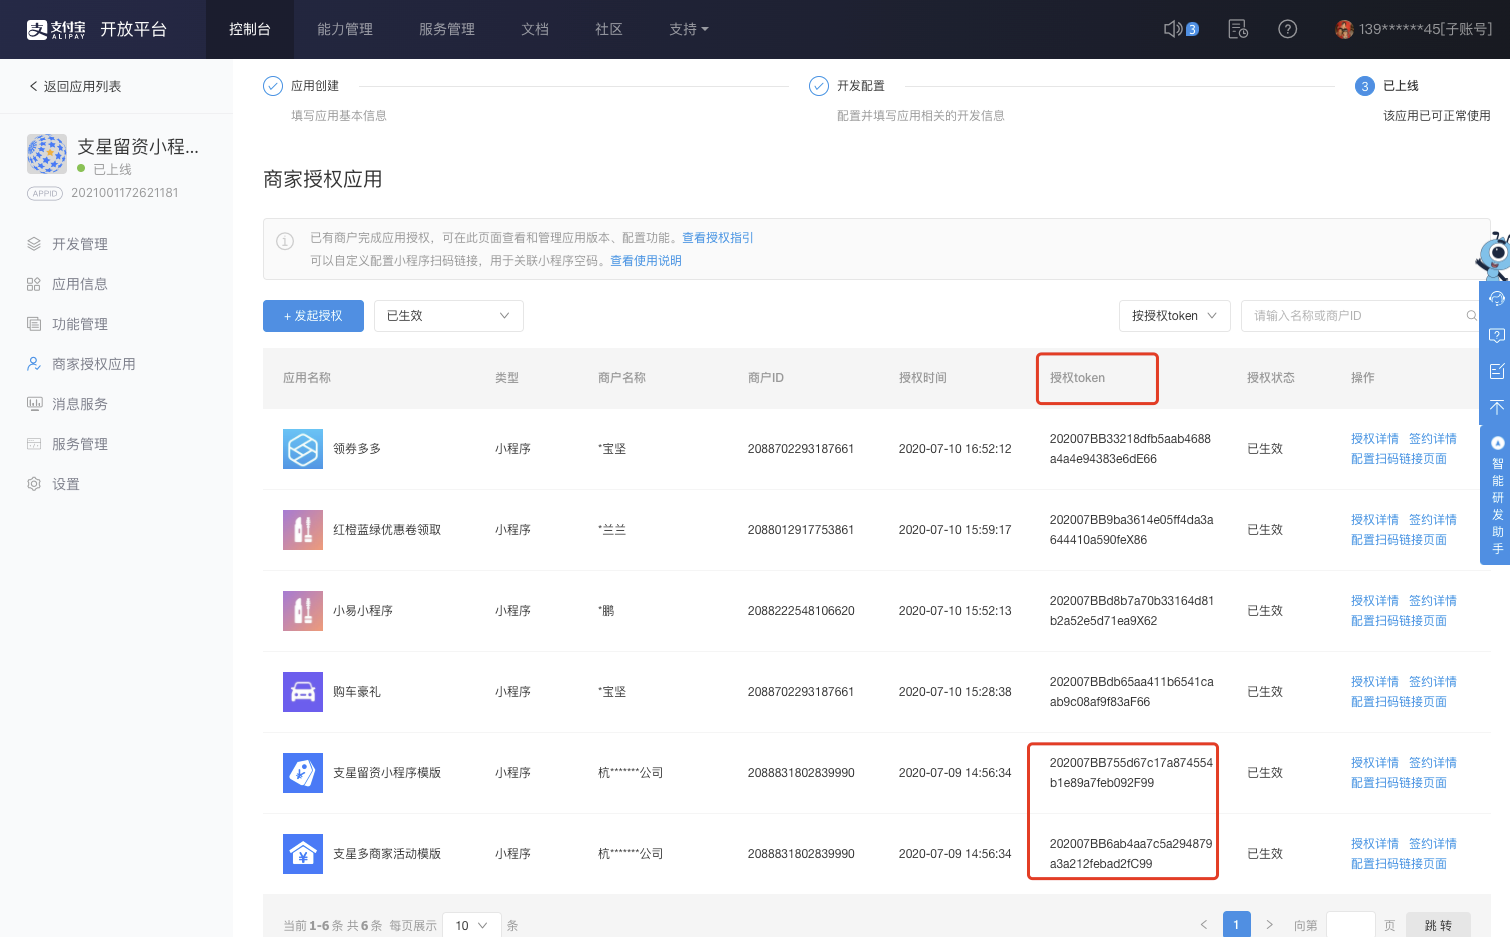Open 签约详情 for 小易小程序
The height and width of the screenshot is (937, 1510).
coord(1433,601)
